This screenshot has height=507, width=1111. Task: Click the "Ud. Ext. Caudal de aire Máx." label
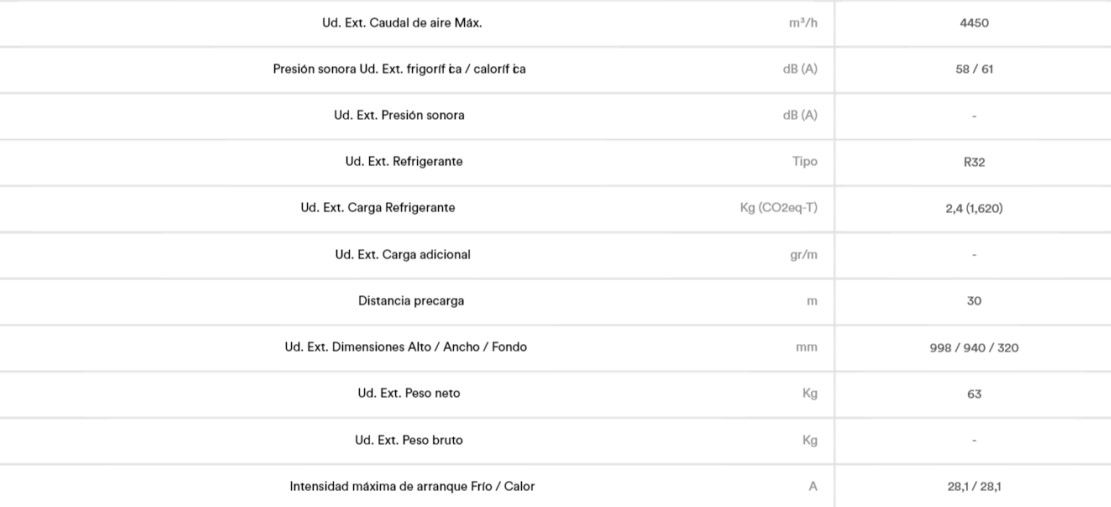[401, 23]
